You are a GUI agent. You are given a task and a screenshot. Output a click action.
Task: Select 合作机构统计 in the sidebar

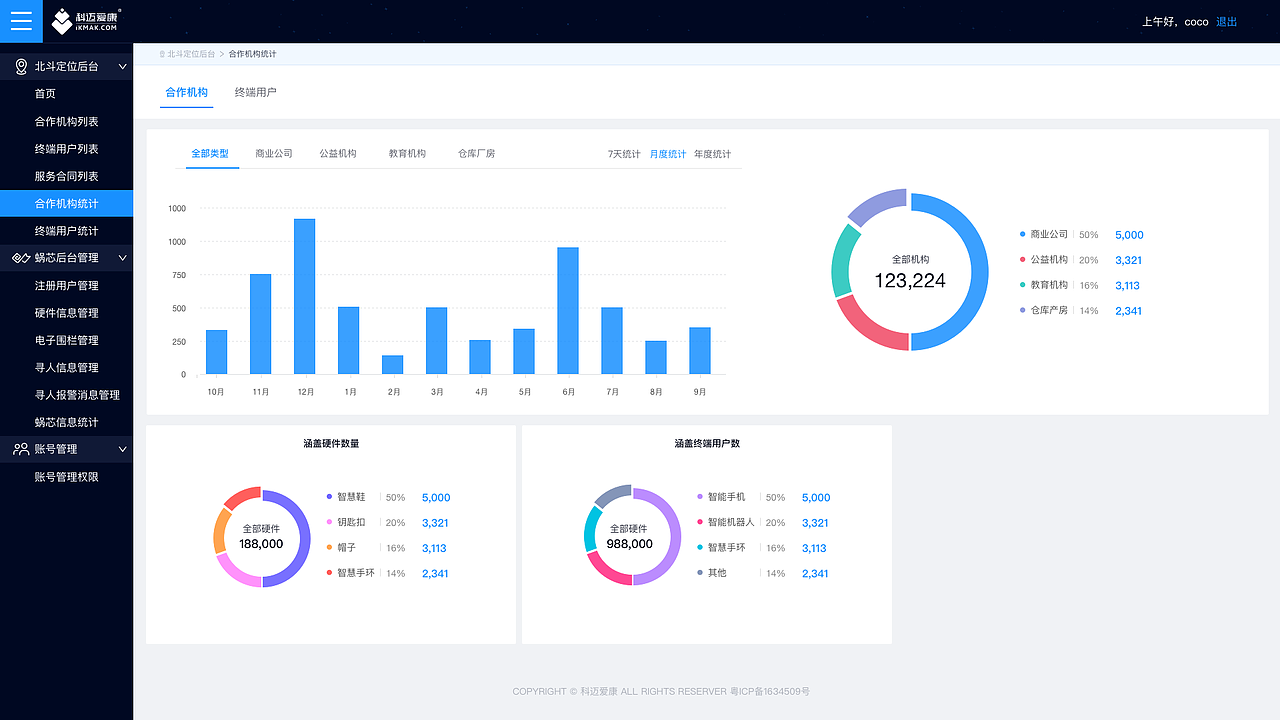66,204
